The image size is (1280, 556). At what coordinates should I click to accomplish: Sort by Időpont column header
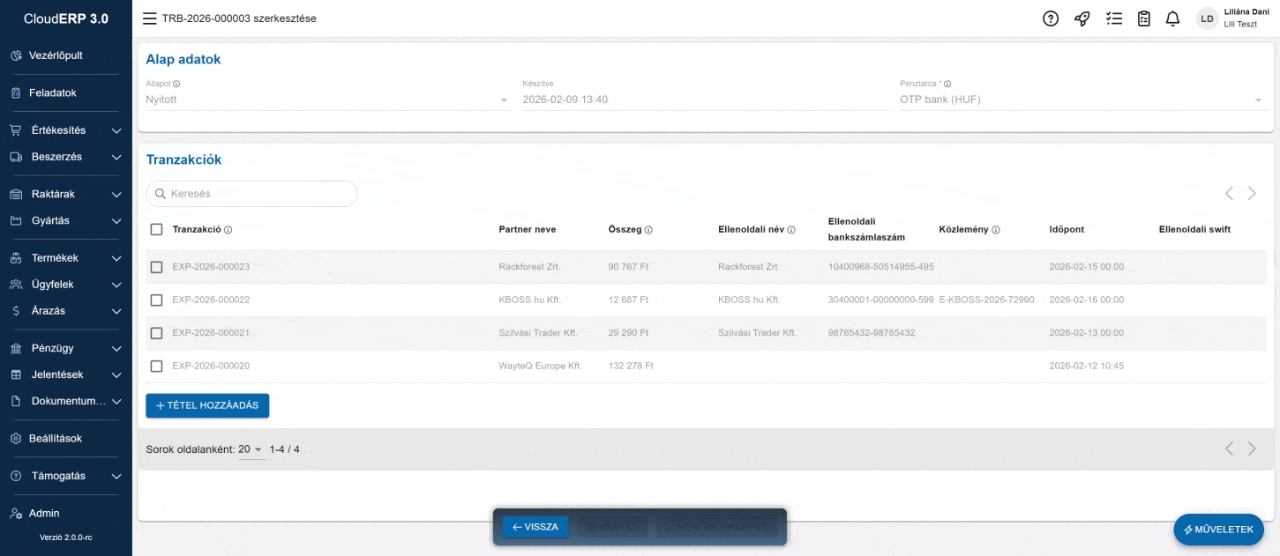pyautogui.click(x=1068, y=230)
